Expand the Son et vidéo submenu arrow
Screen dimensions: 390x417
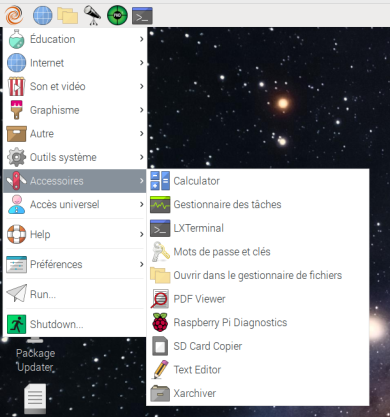click(x=142, y=86)
